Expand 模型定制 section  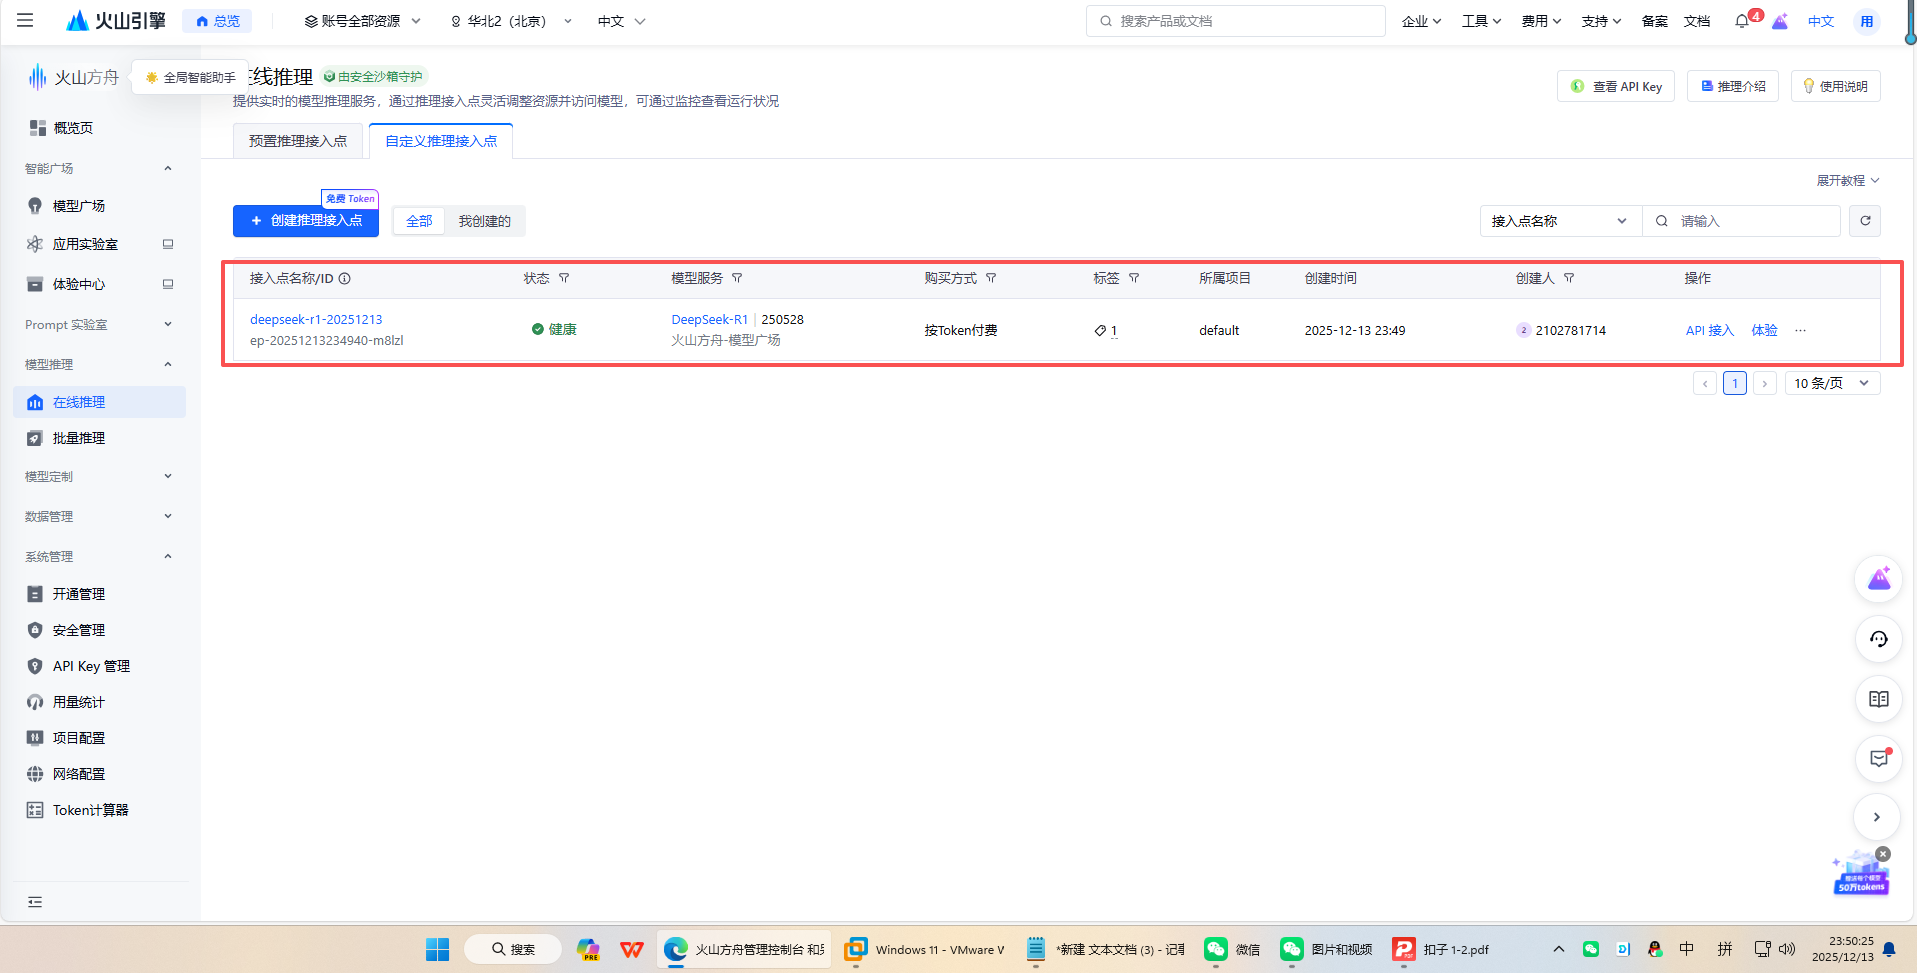[x=168, y=476]
